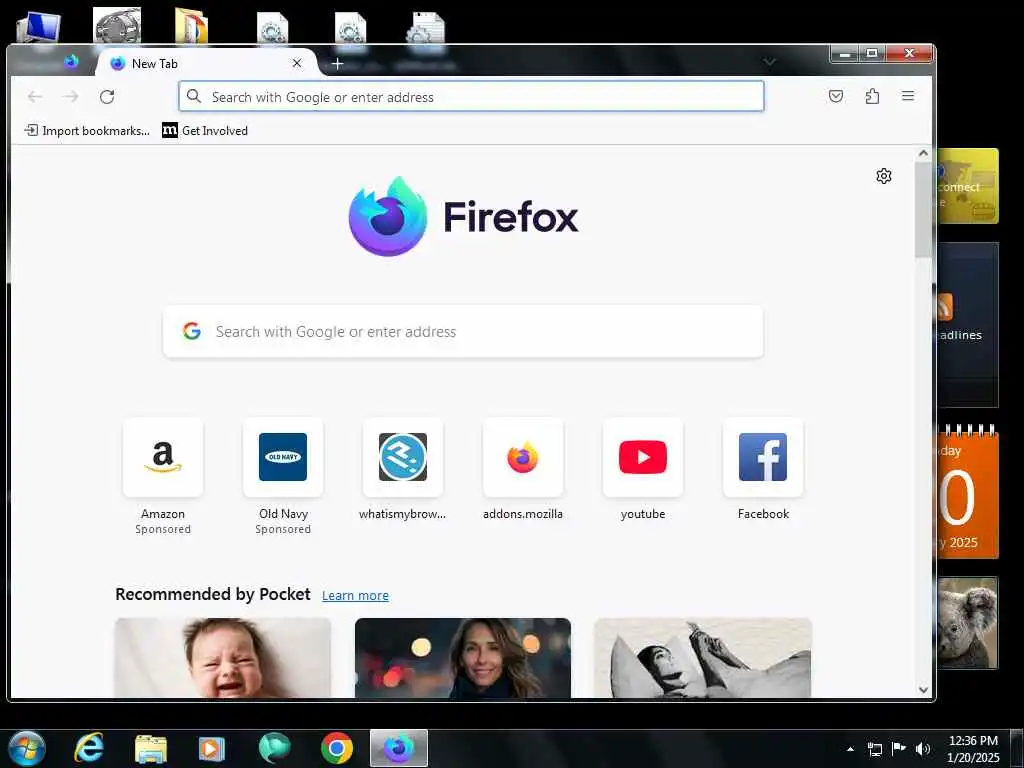The height and width of the screenshot is (768, 1024).
Task: Close the New Tab tab
Action: point(296,63)
